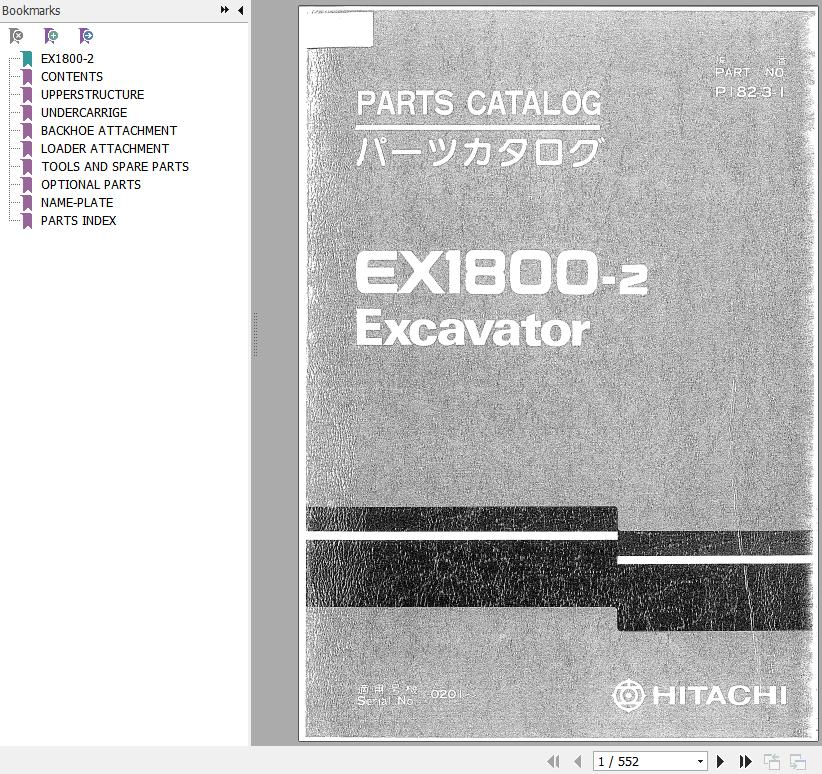
Task: Navigate to the OPTIONAL PARTS bookmark
Action: (x=91, y=185)
